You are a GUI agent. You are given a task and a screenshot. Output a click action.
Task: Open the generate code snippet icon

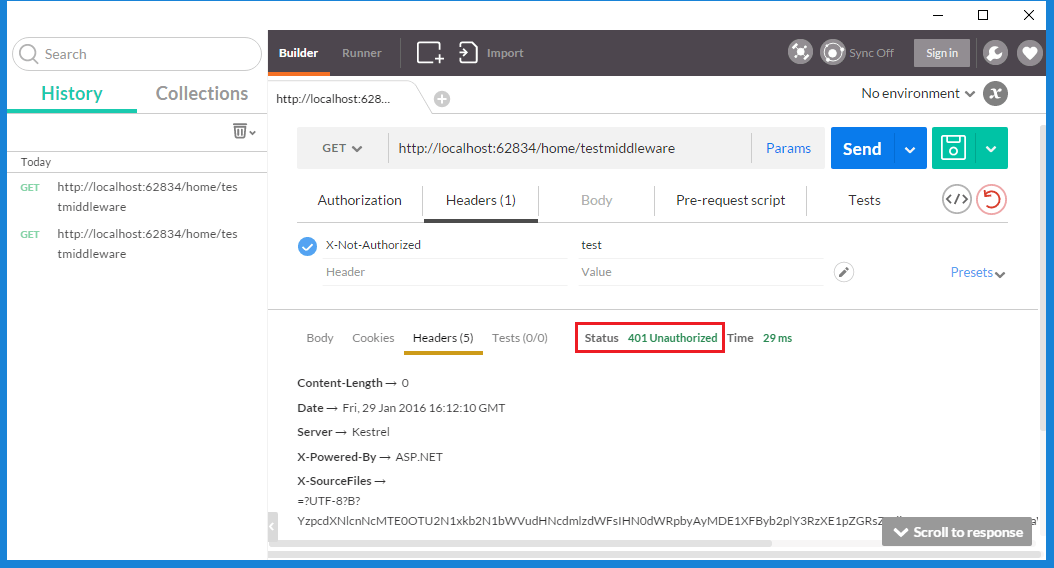[x=957, y=200]
